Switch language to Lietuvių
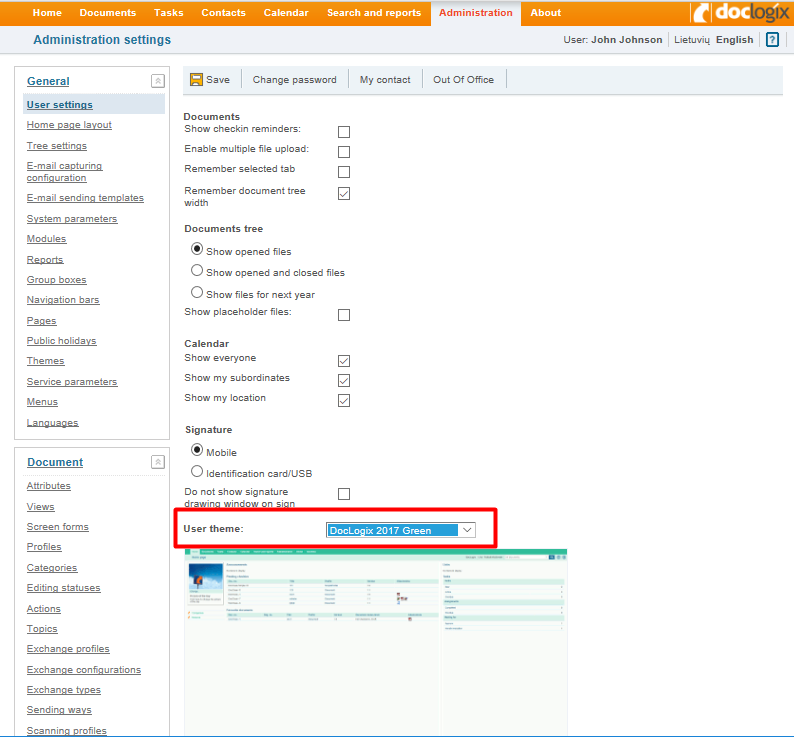This screenshot has height=737, width=794. (690, 40)
